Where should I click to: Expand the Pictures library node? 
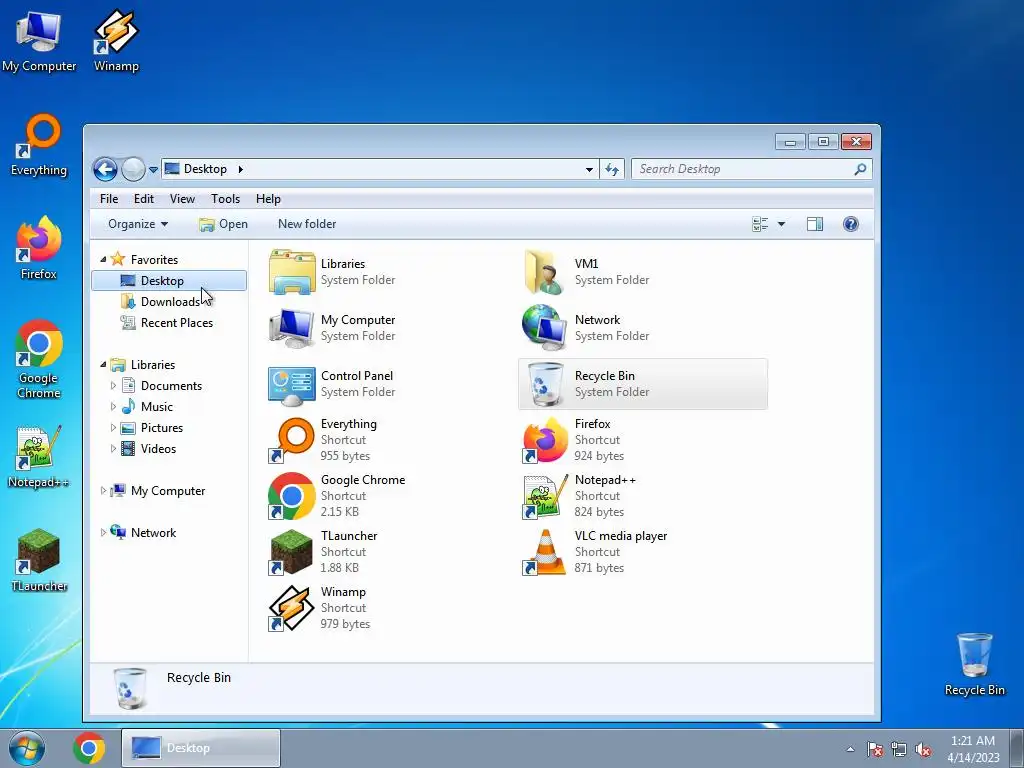[113, 428]
